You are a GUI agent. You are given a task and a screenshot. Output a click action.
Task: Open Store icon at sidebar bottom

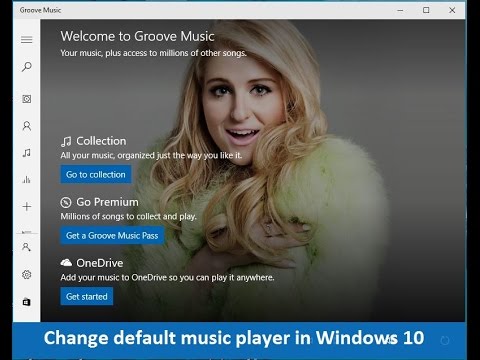(x=27, y=302)
